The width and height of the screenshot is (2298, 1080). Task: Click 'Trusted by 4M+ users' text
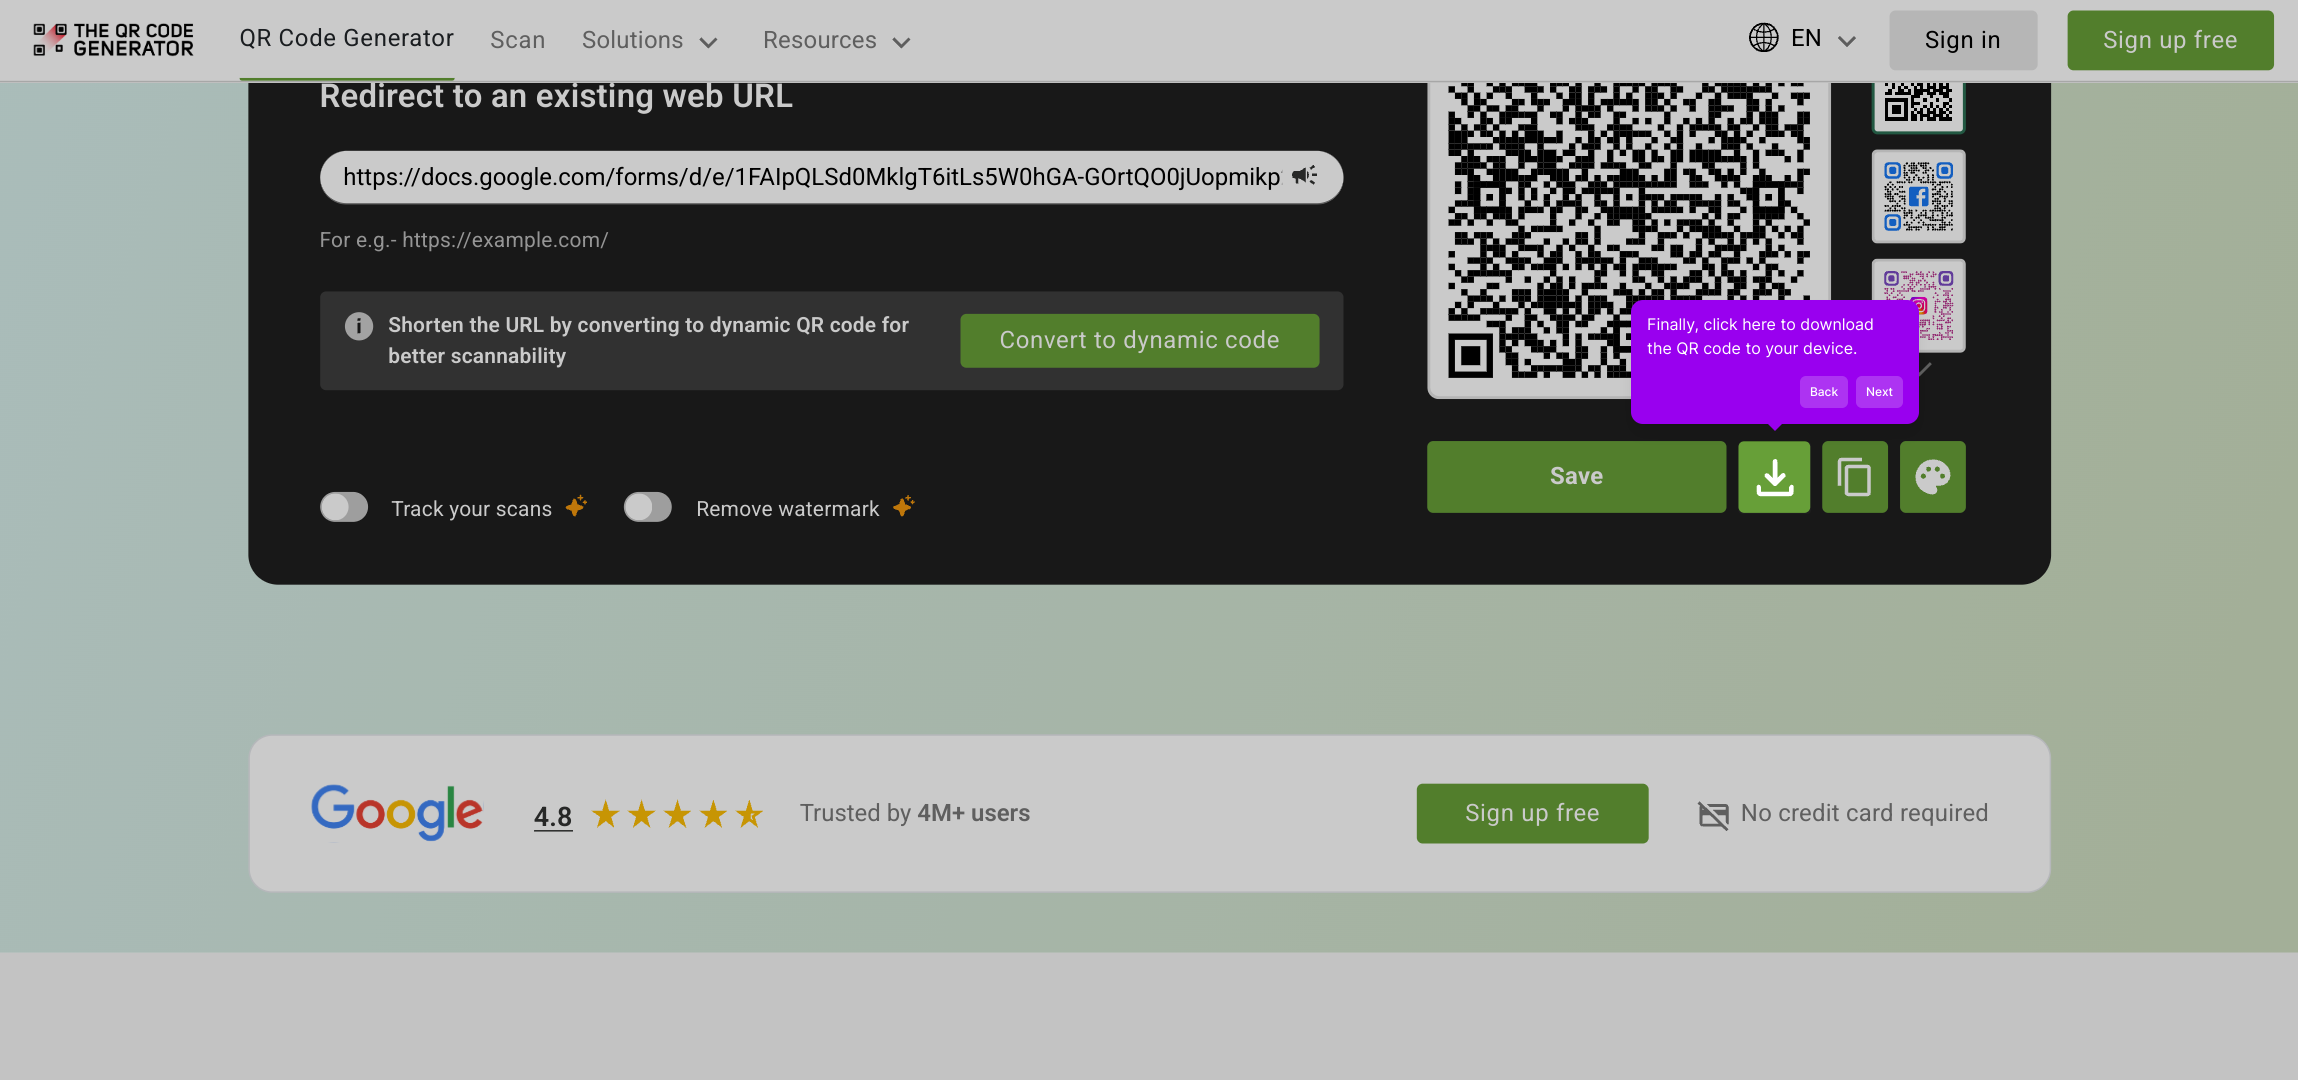pos(914,813)
